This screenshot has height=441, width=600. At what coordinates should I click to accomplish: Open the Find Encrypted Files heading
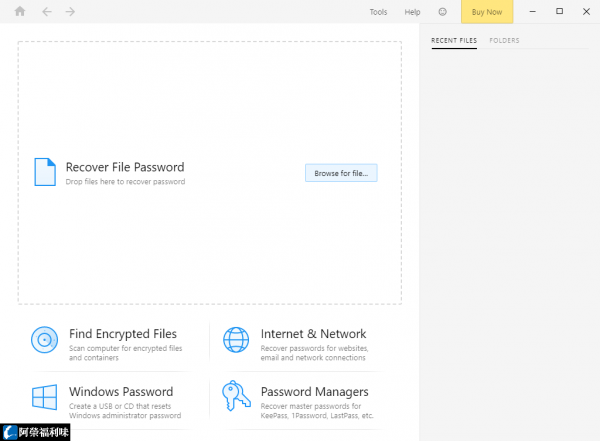click(123, 334)
